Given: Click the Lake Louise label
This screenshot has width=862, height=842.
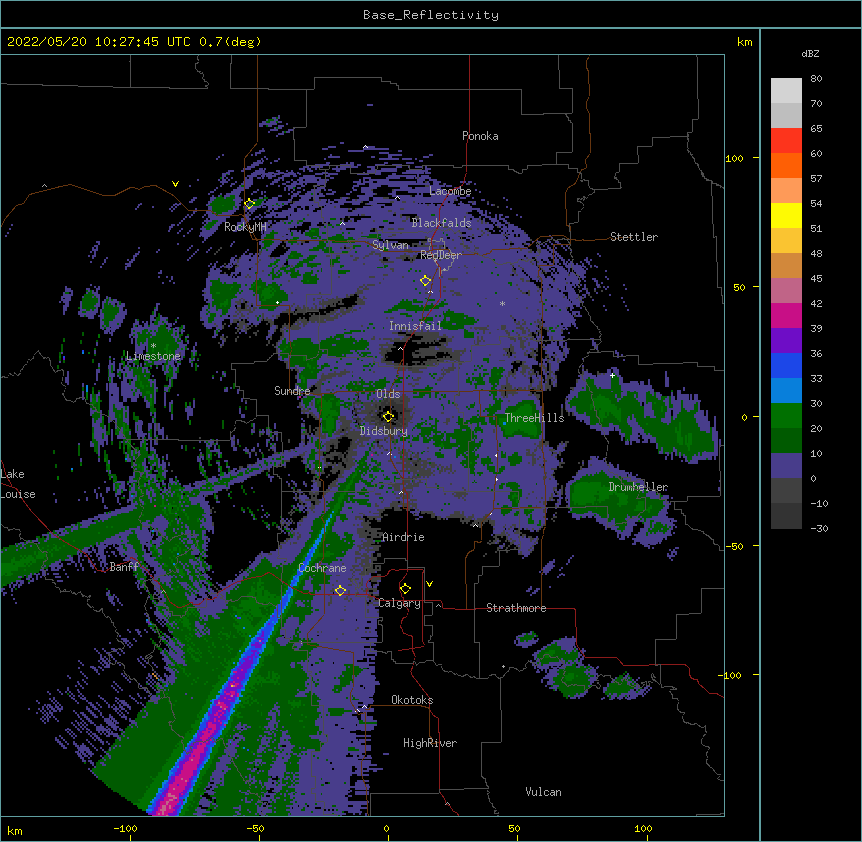Looking at the screenshot, I should click(x=18, y=484).
